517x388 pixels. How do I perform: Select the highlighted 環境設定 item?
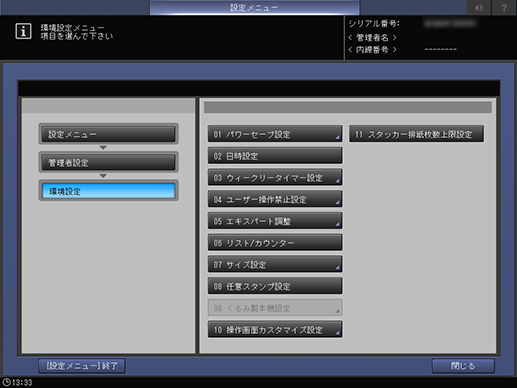point(108,191)
